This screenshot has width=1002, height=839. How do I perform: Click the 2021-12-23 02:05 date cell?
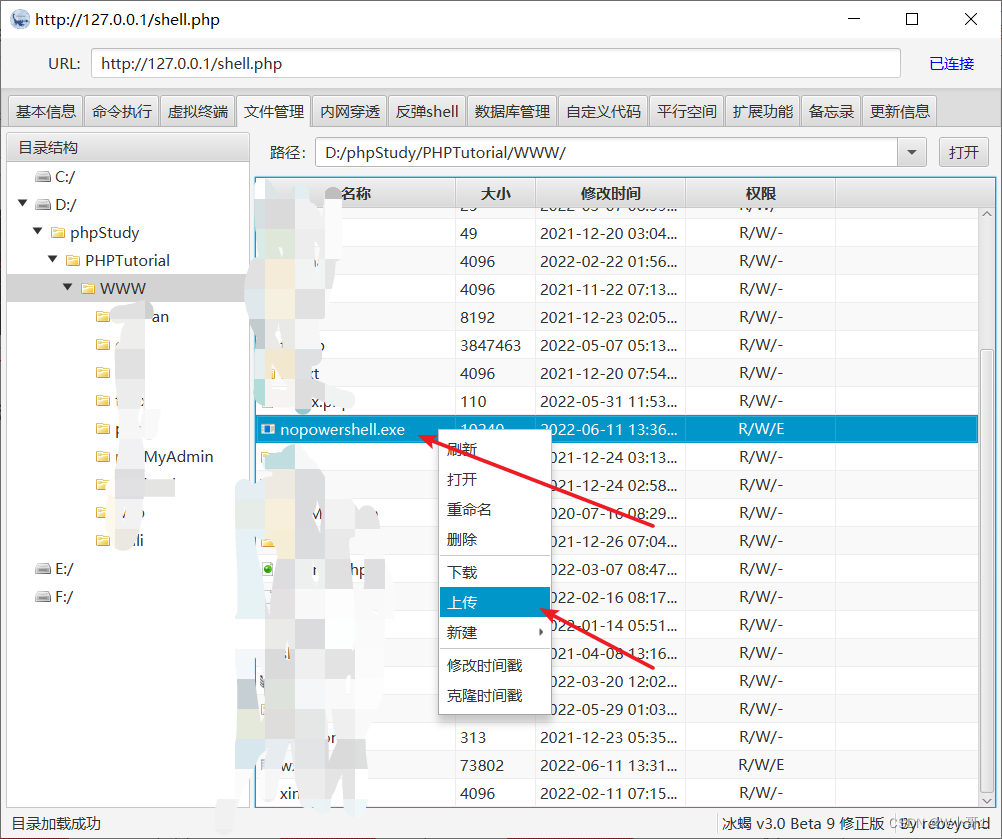(x=608, y=318)
